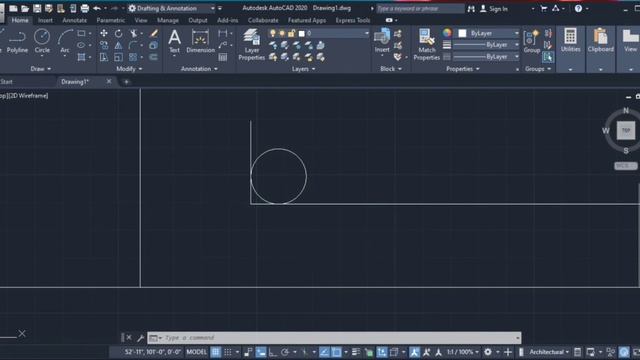640x360 pixels.
Task: Activate the Stretch tool in the Modify panel
Action: pos(104,57)
